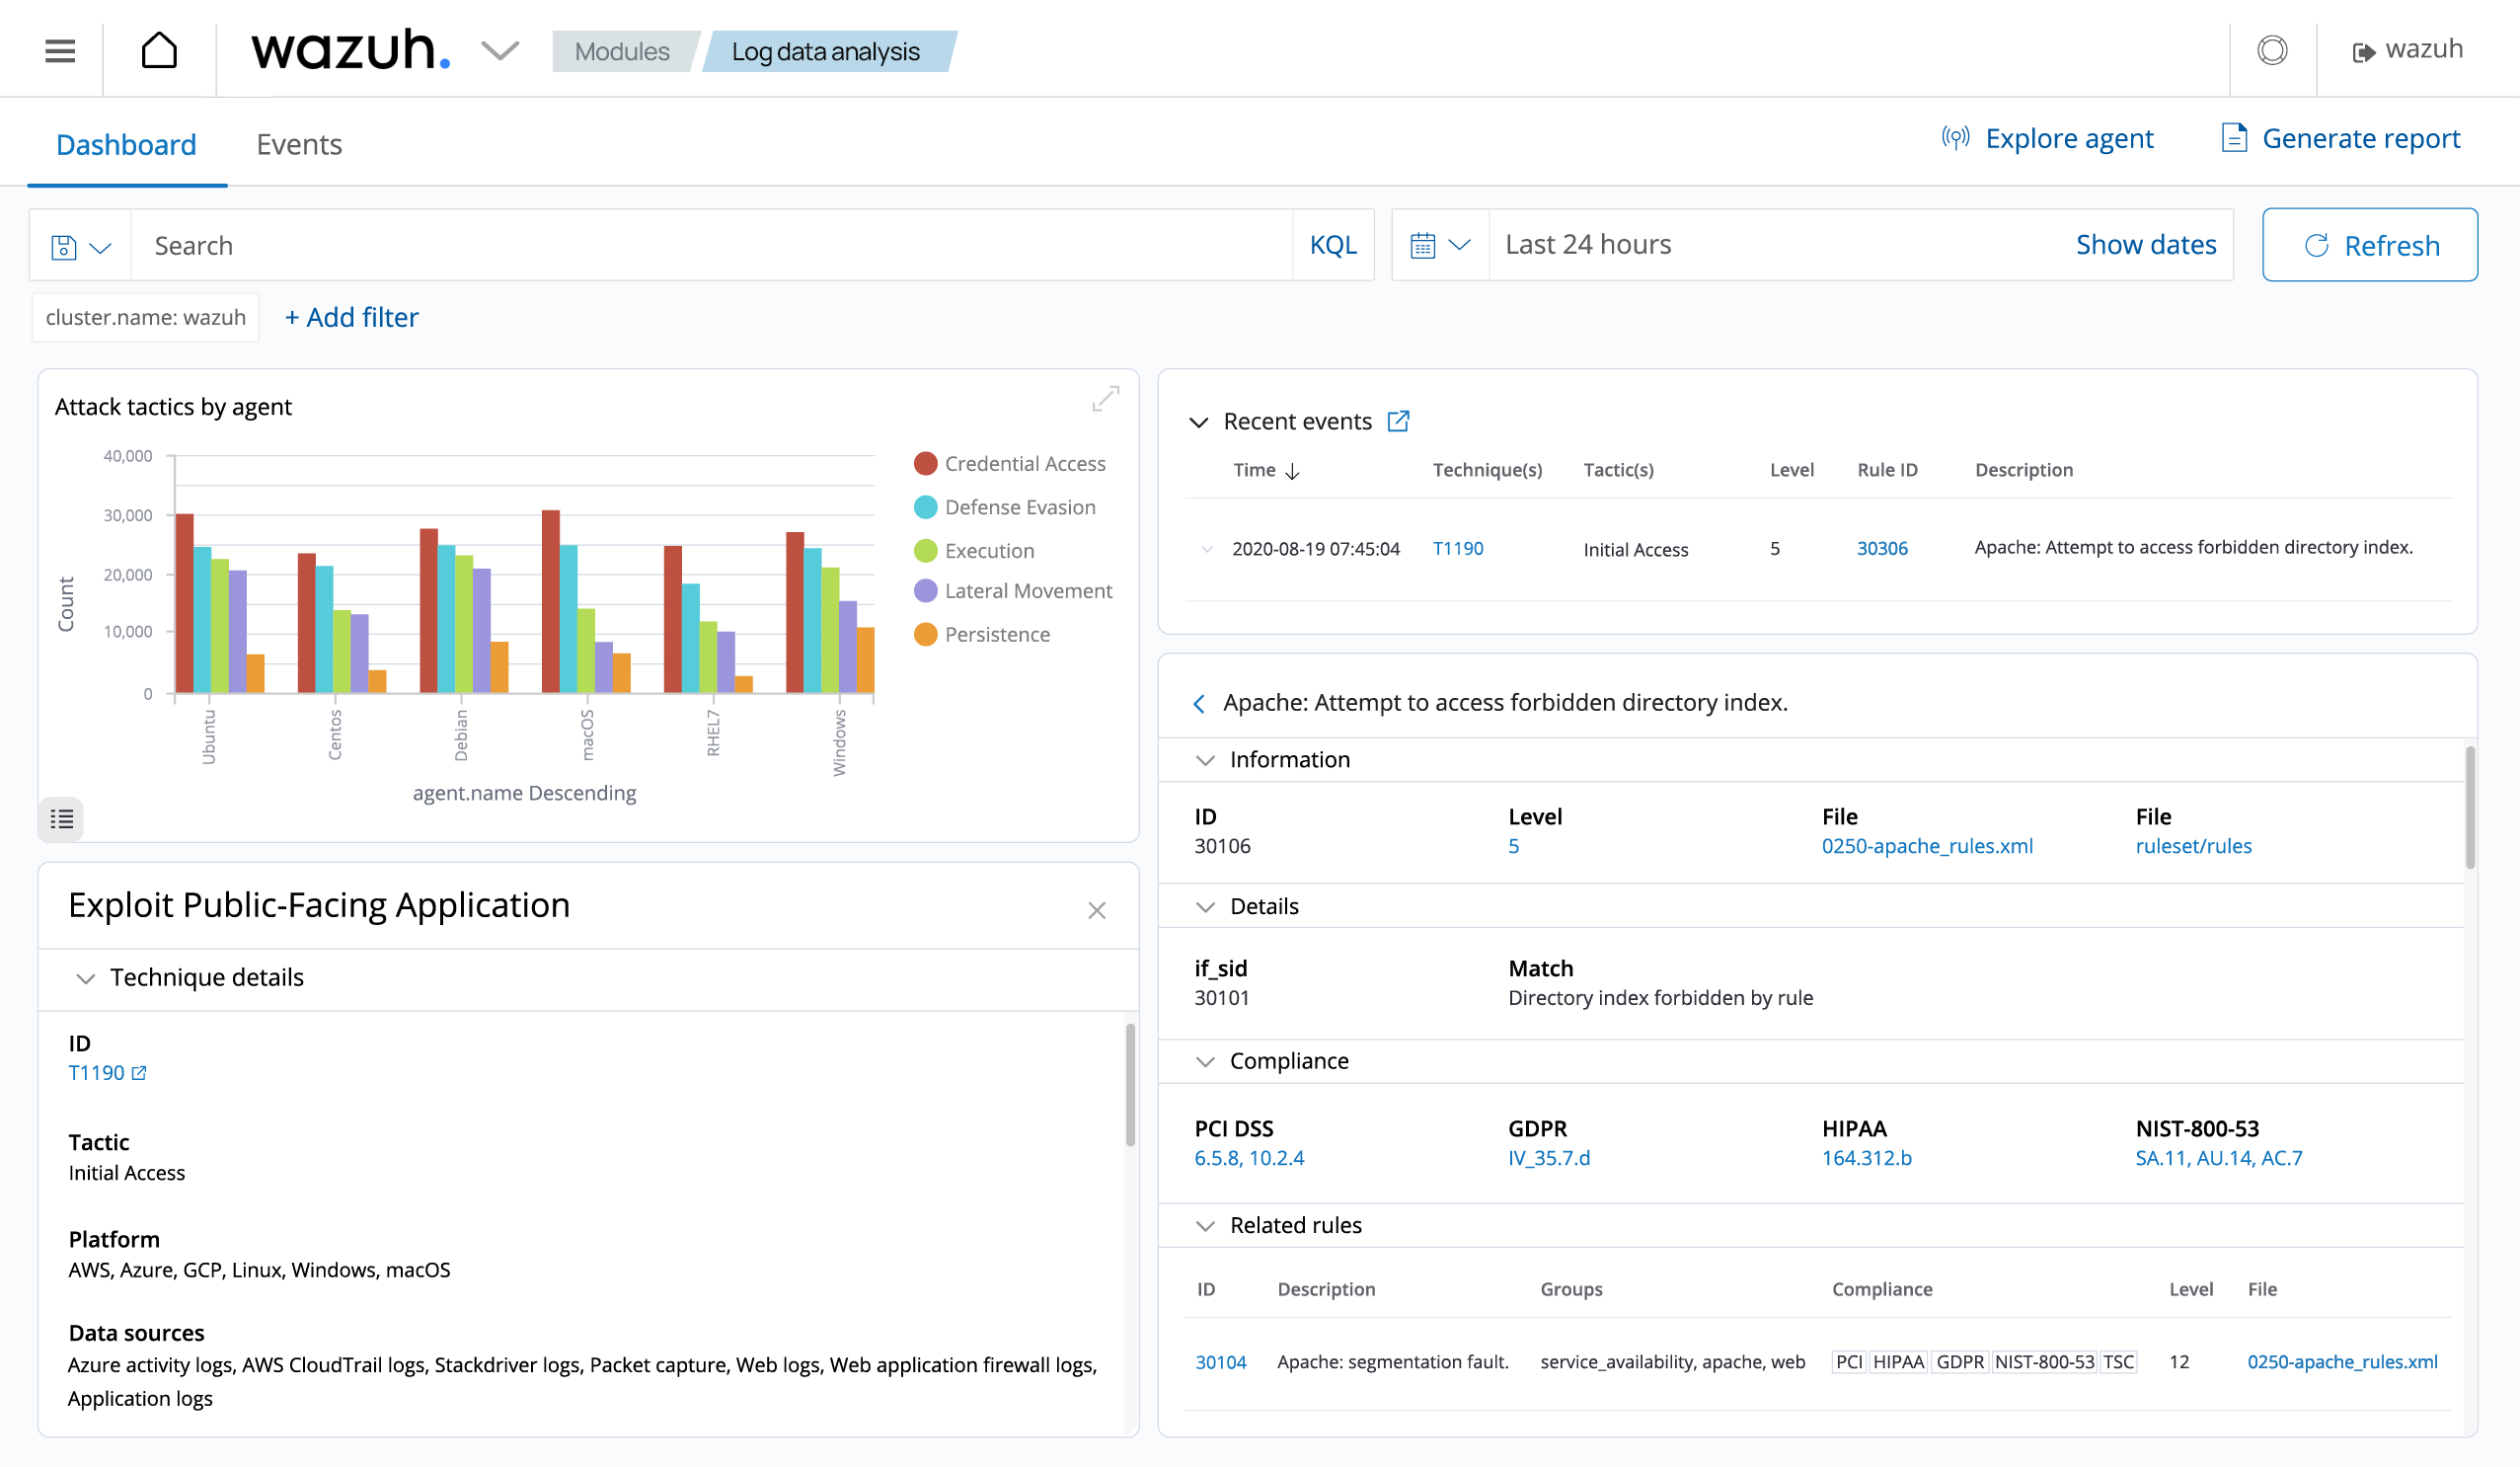Click the Refresh button icon
The width and height of the screenshot is (2520, 1467).
click(2318, 245)
